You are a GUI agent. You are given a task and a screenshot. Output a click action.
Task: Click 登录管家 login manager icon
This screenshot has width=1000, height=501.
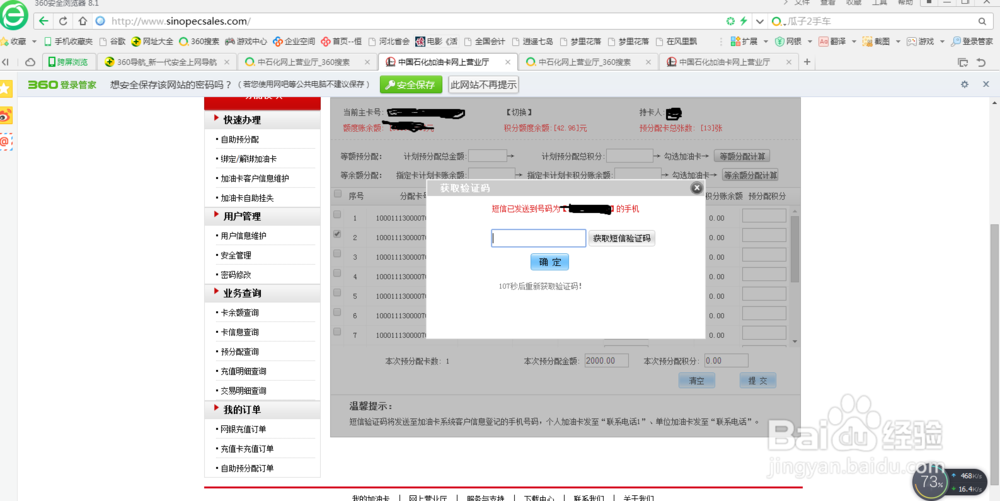(955, 41)
